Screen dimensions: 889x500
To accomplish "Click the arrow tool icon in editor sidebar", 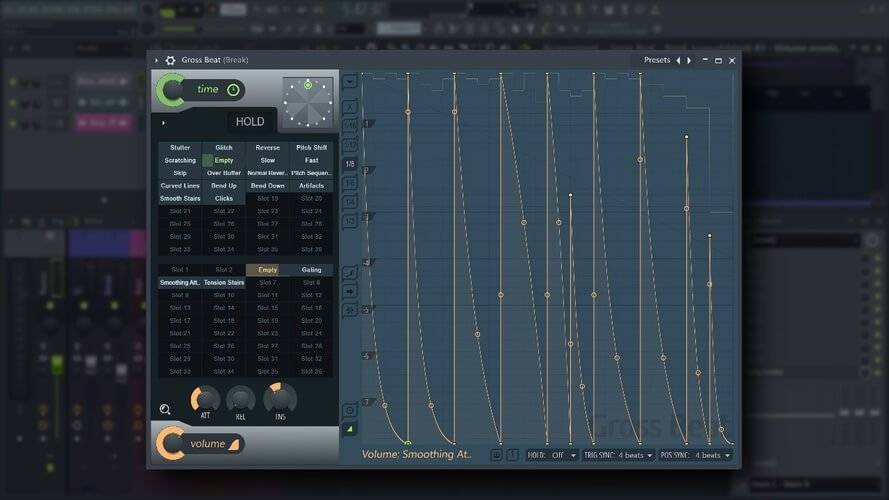I will click(x=350, y=291).
